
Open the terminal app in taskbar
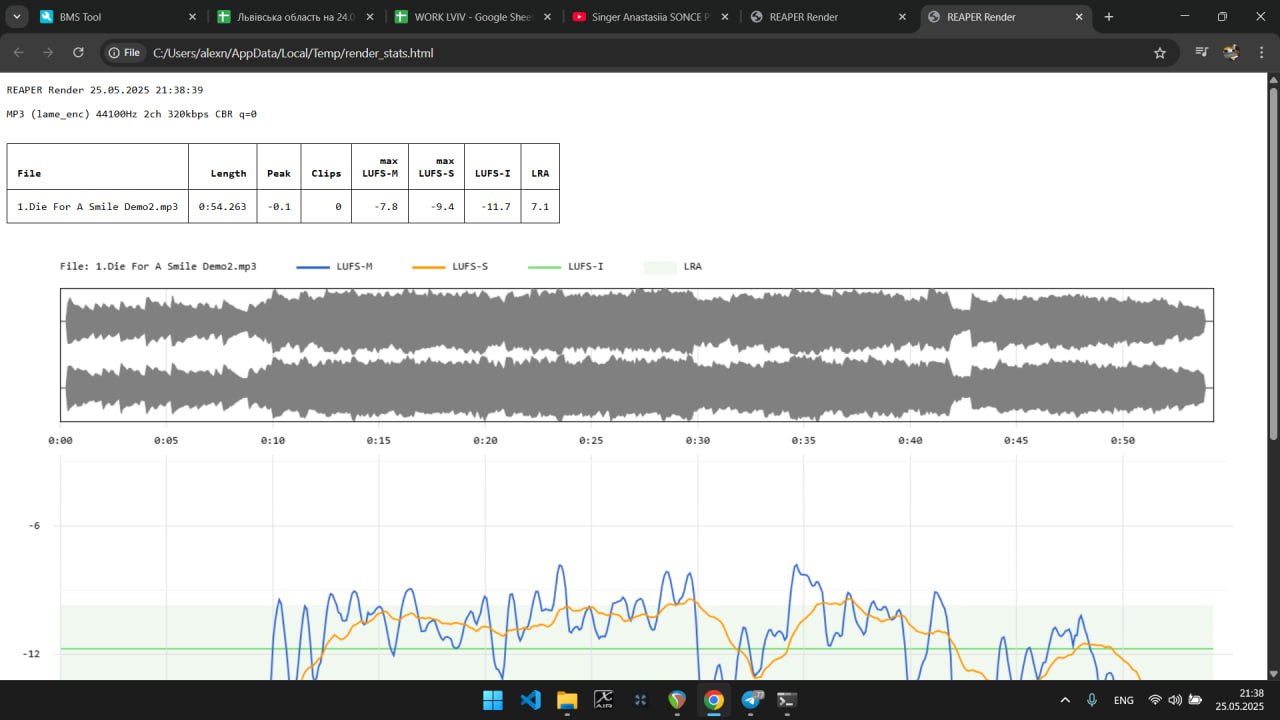click(x=787, y=700)
